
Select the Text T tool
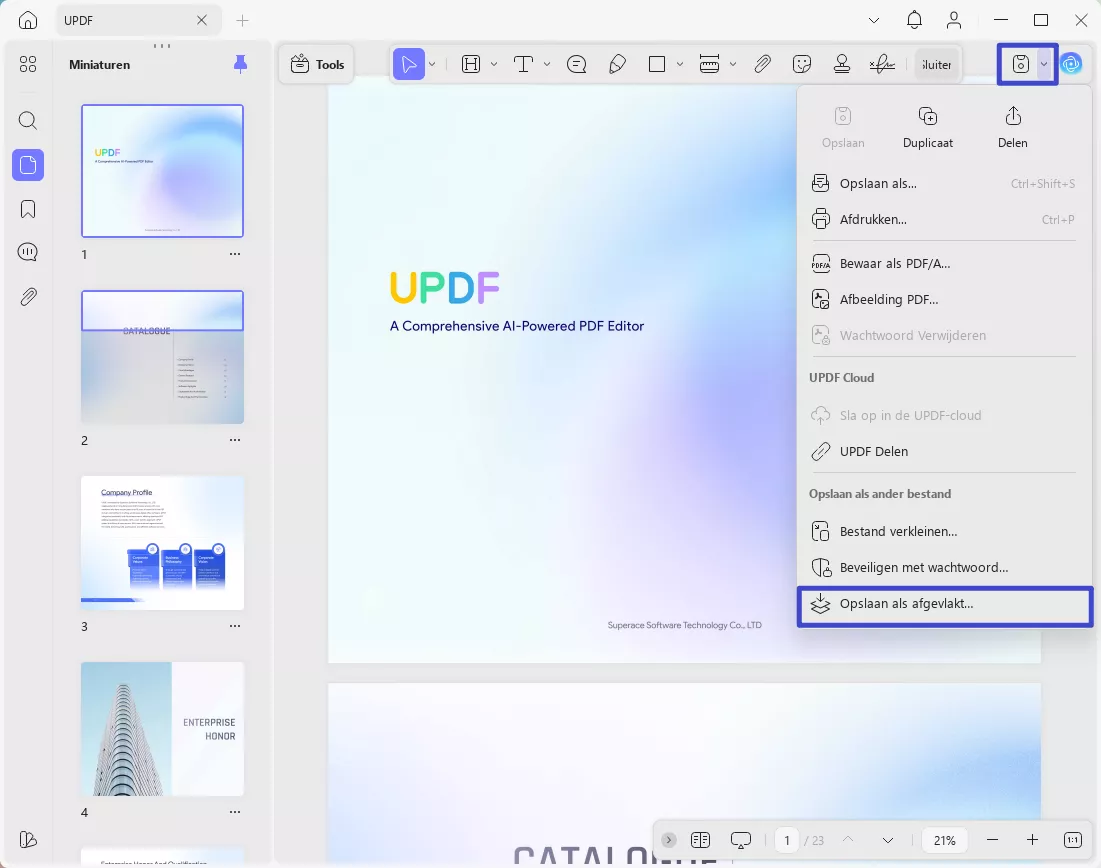(523, 65)
